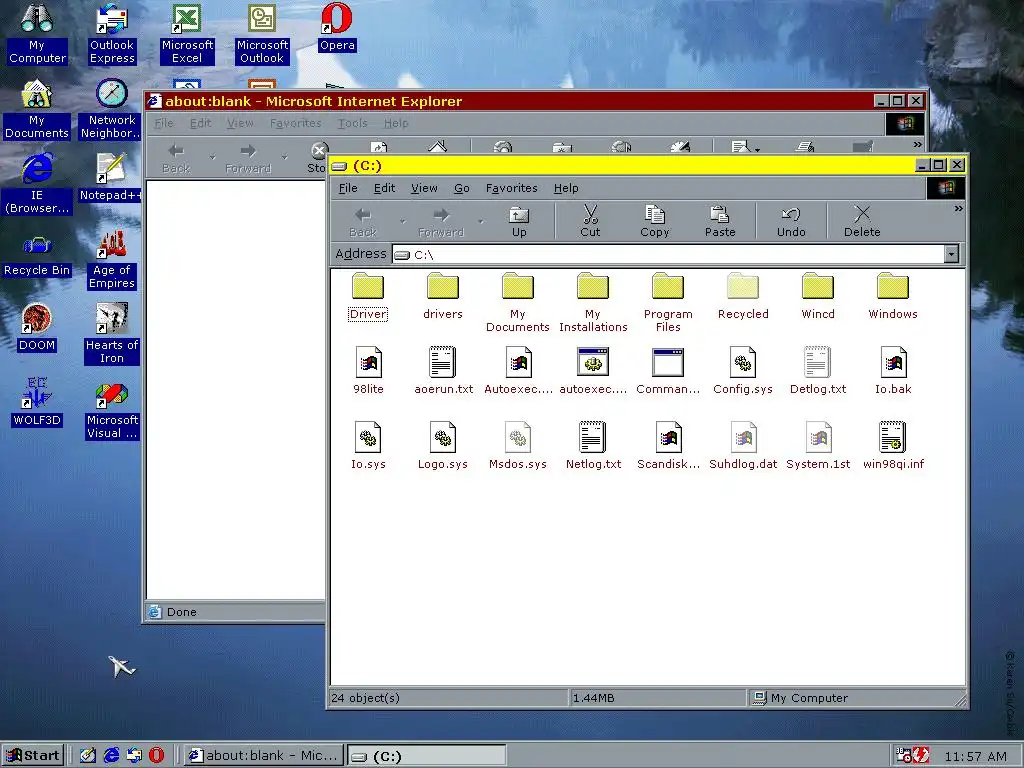
Task: Select the Suhdlog.dat file
Action: [743, 446]
